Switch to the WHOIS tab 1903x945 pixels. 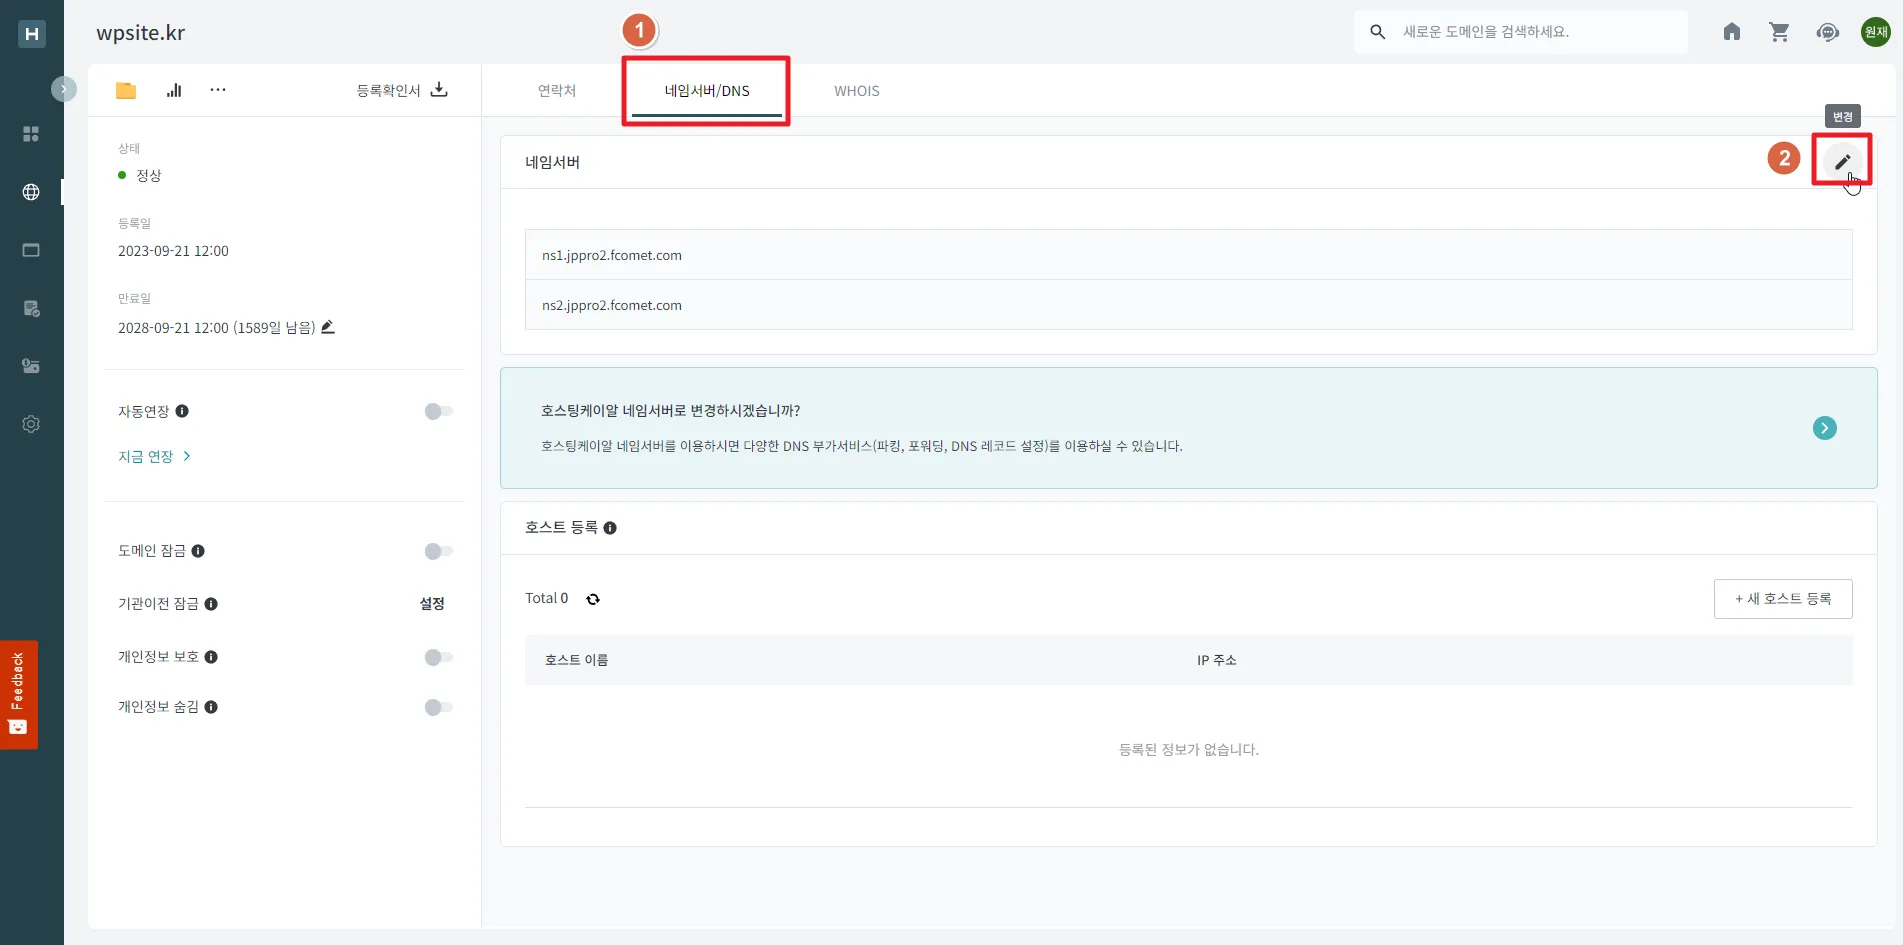pos(857,91)
